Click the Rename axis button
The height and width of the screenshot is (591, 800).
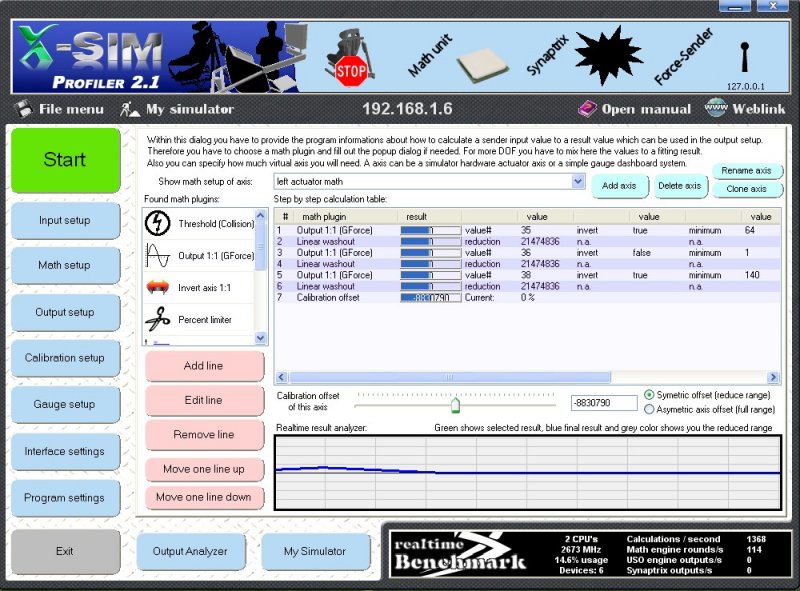[x=746, y=170]
